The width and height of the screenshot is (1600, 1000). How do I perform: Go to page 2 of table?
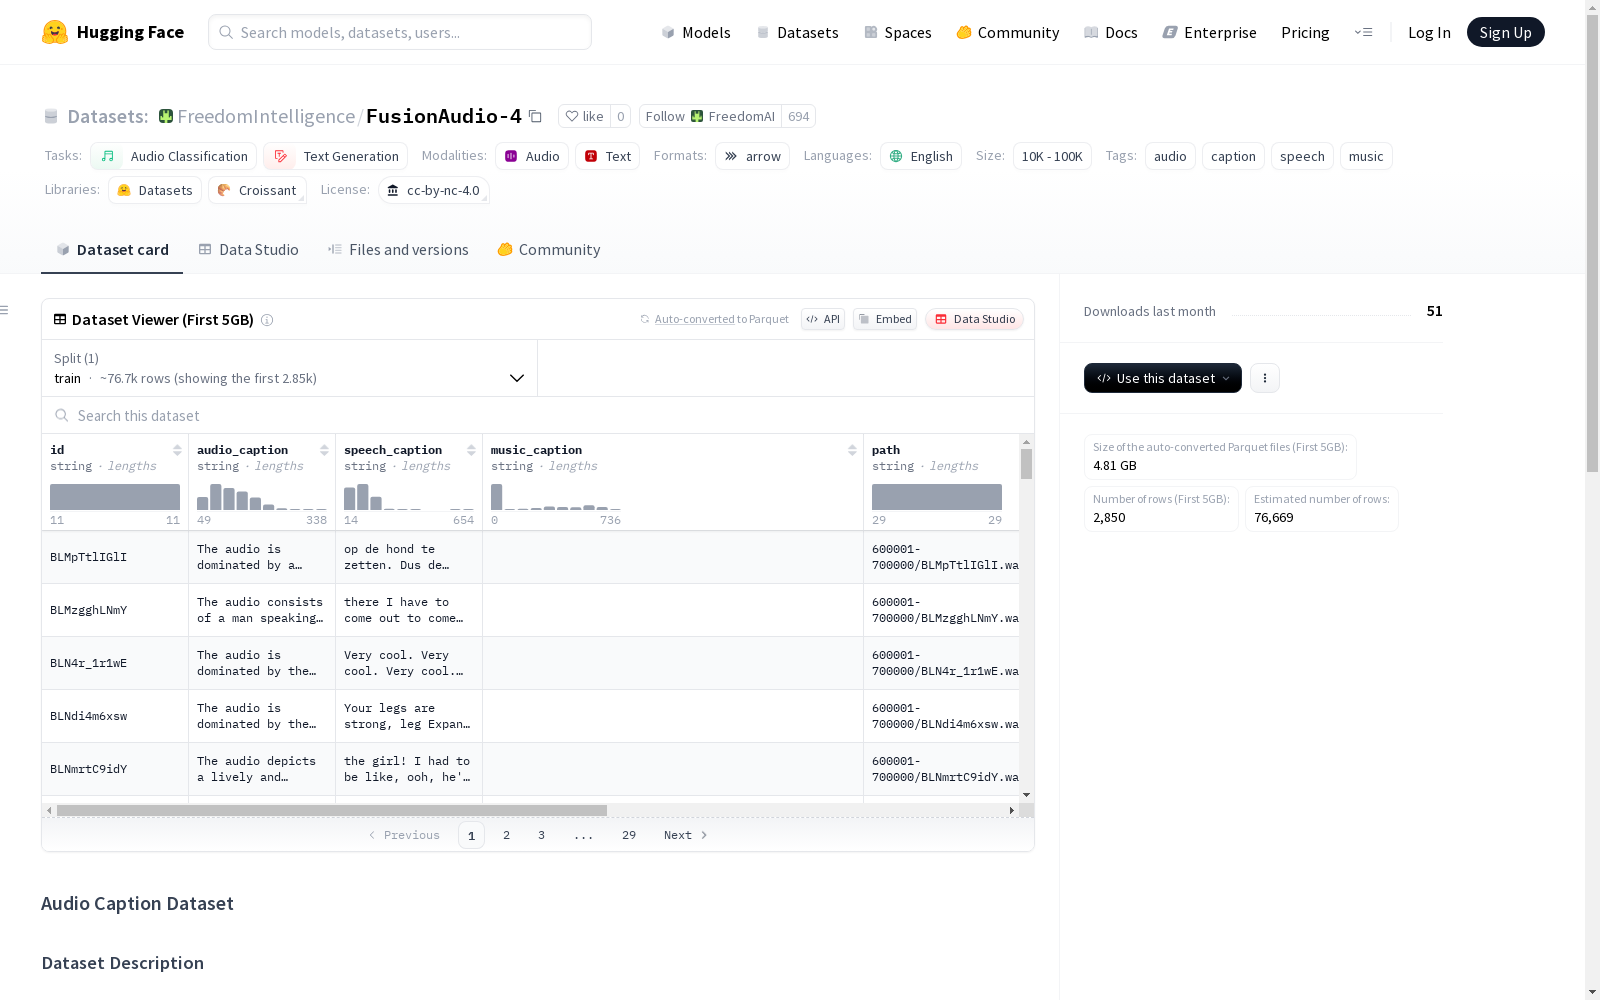click(x=507, y=835)
